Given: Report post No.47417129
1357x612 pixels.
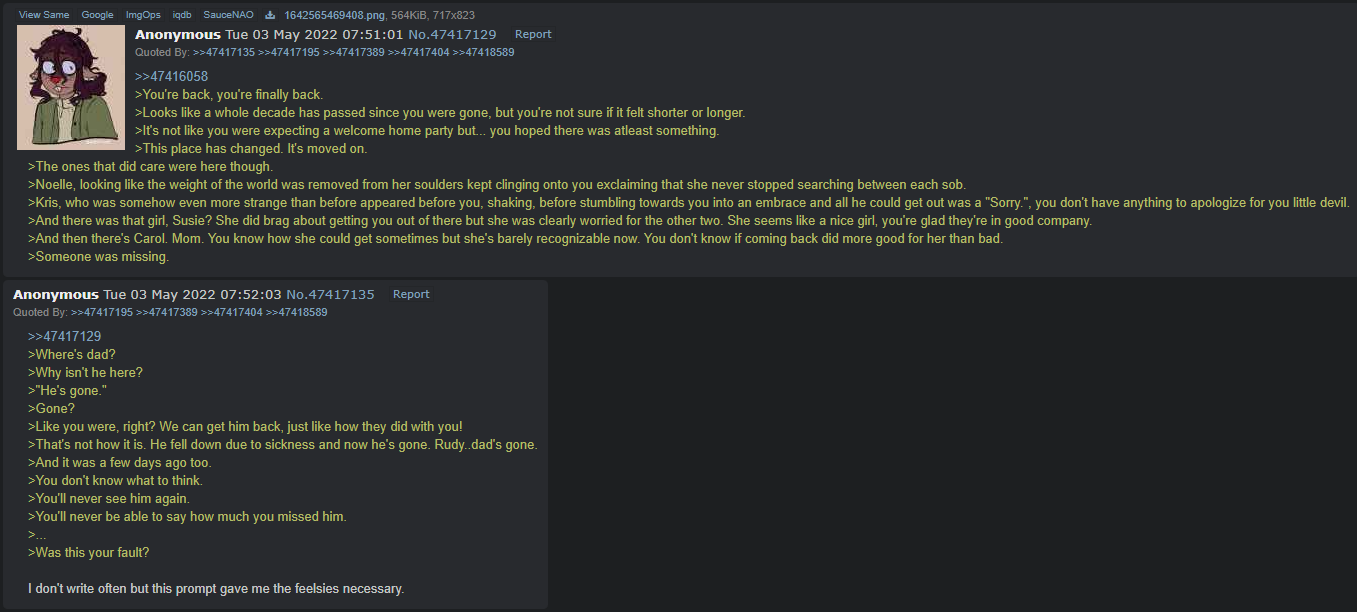Looking at the screenshot, I should coord(533,34).
